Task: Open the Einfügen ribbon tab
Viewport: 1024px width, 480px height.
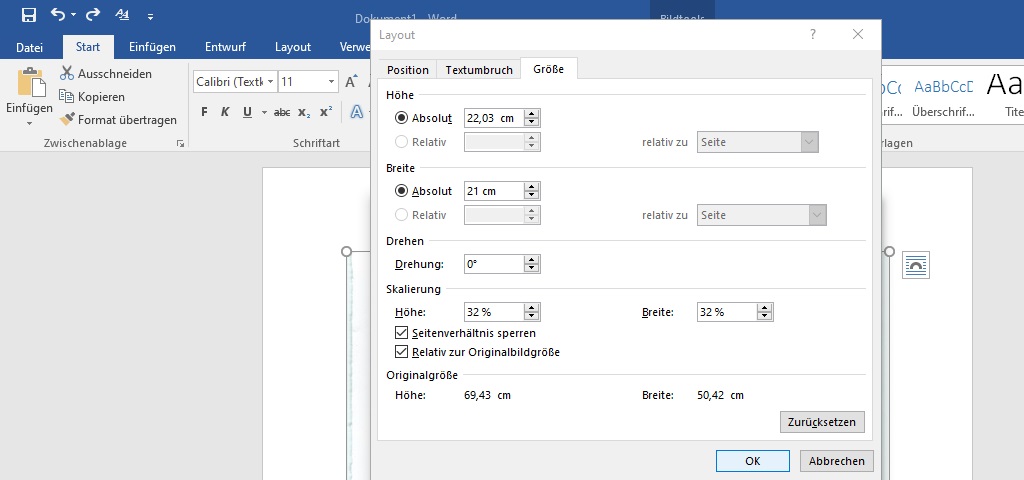Action: click(x=152, y=47)
